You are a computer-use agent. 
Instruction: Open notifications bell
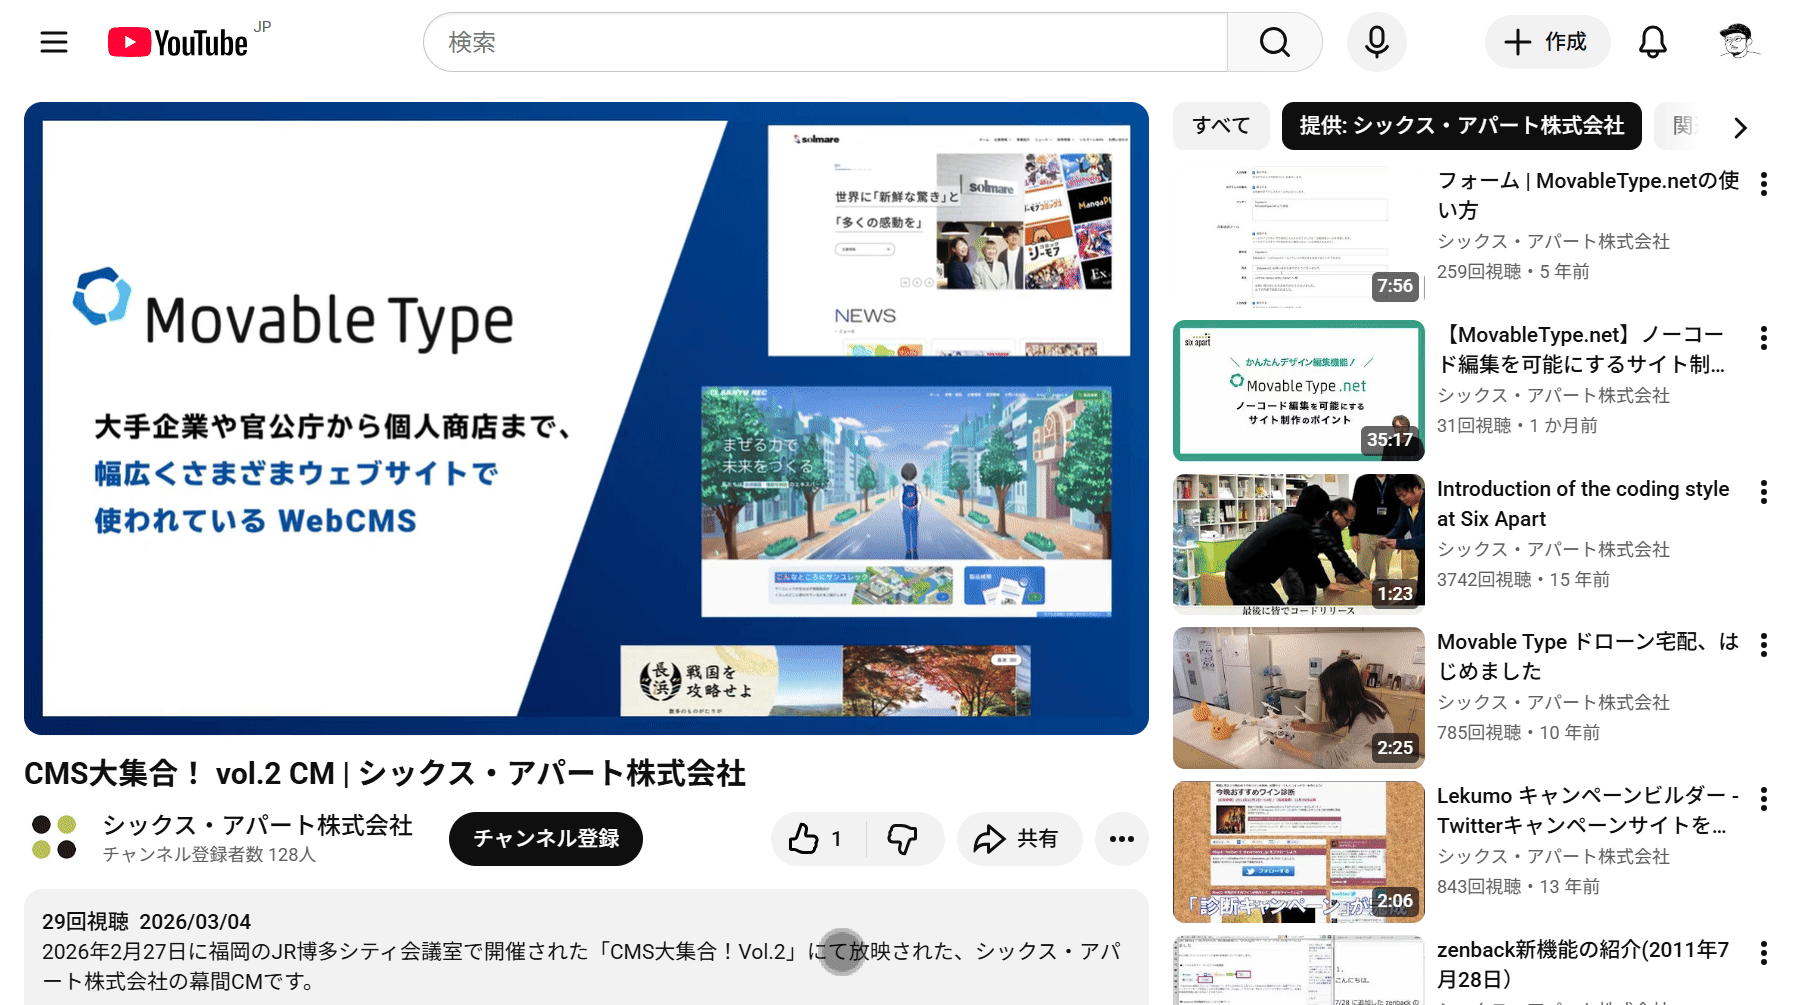(1652, 42)
